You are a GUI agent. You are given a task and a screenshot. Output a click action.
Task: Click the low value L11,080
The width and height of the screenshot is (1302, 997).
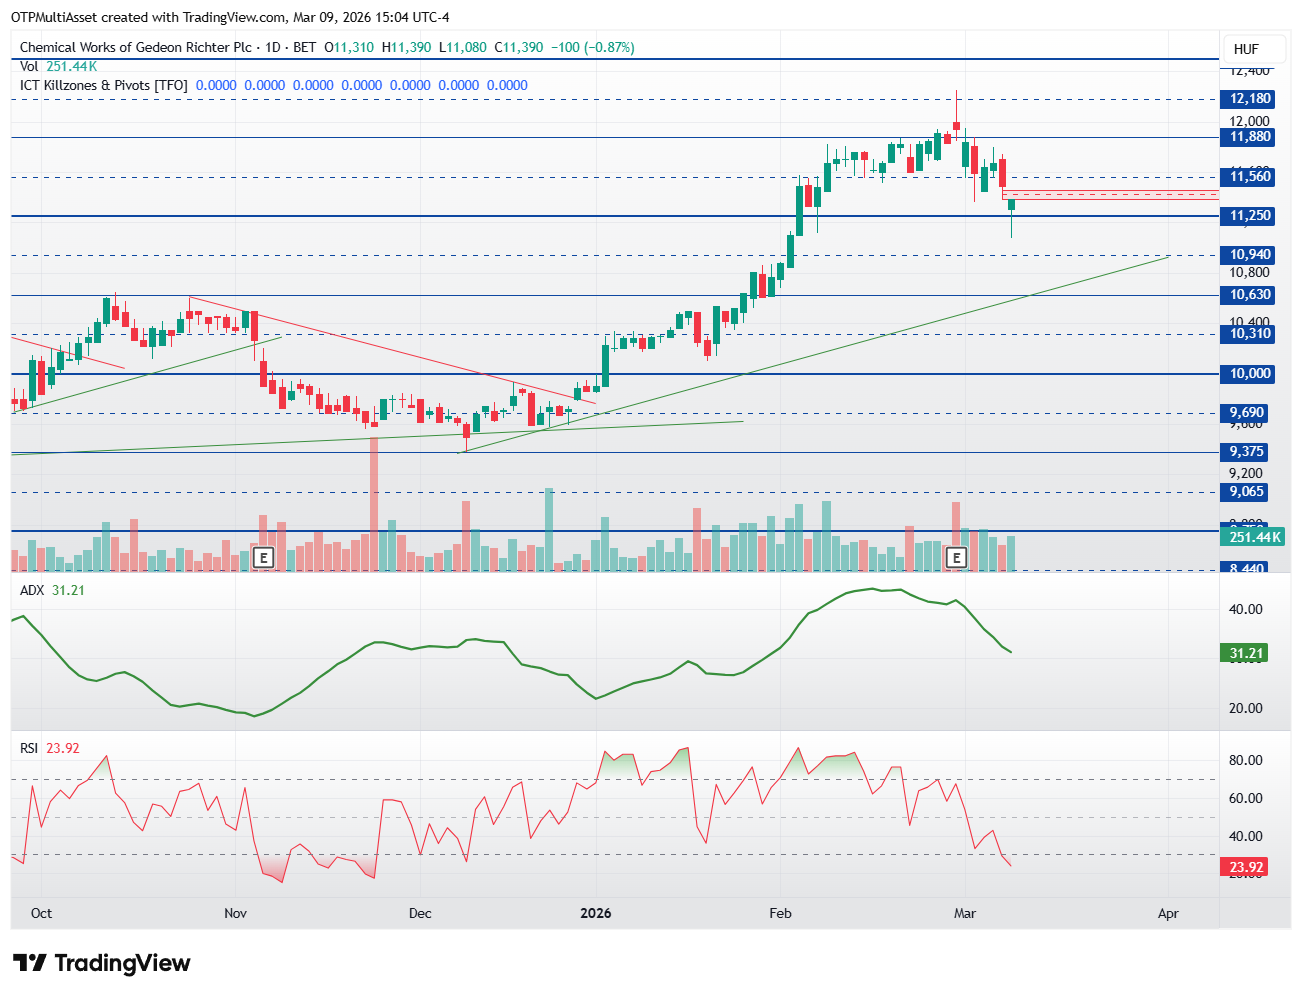(x=463, y=47)
